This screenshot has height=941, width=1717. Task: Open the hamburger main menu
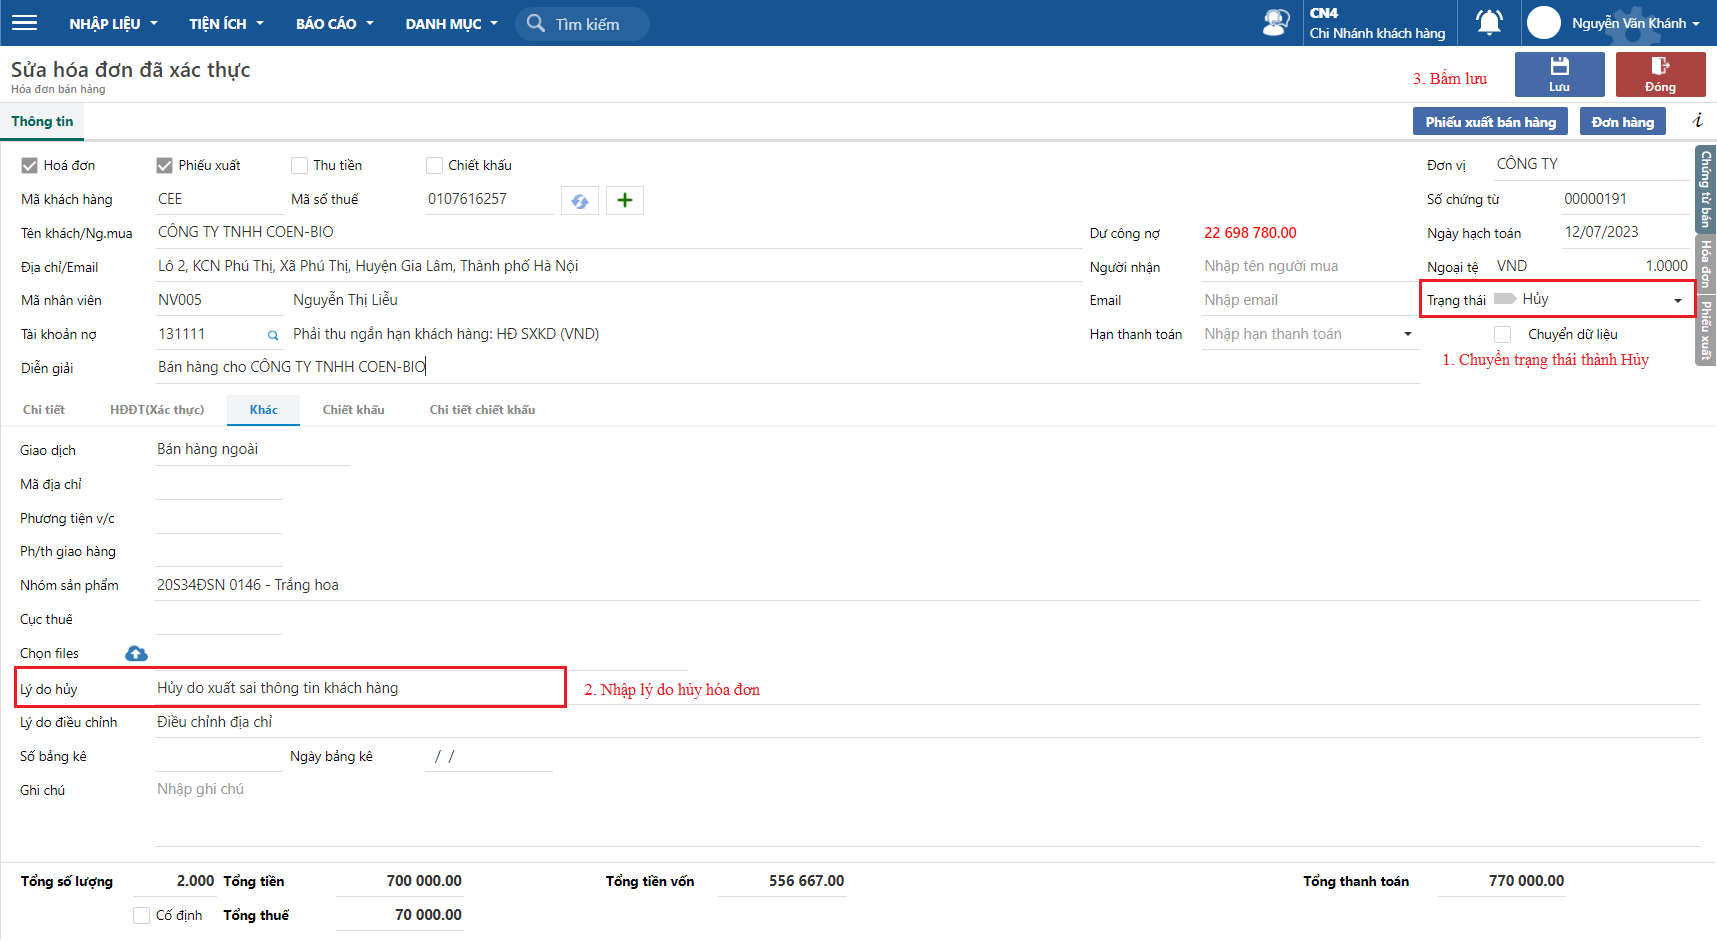(24, 23)
